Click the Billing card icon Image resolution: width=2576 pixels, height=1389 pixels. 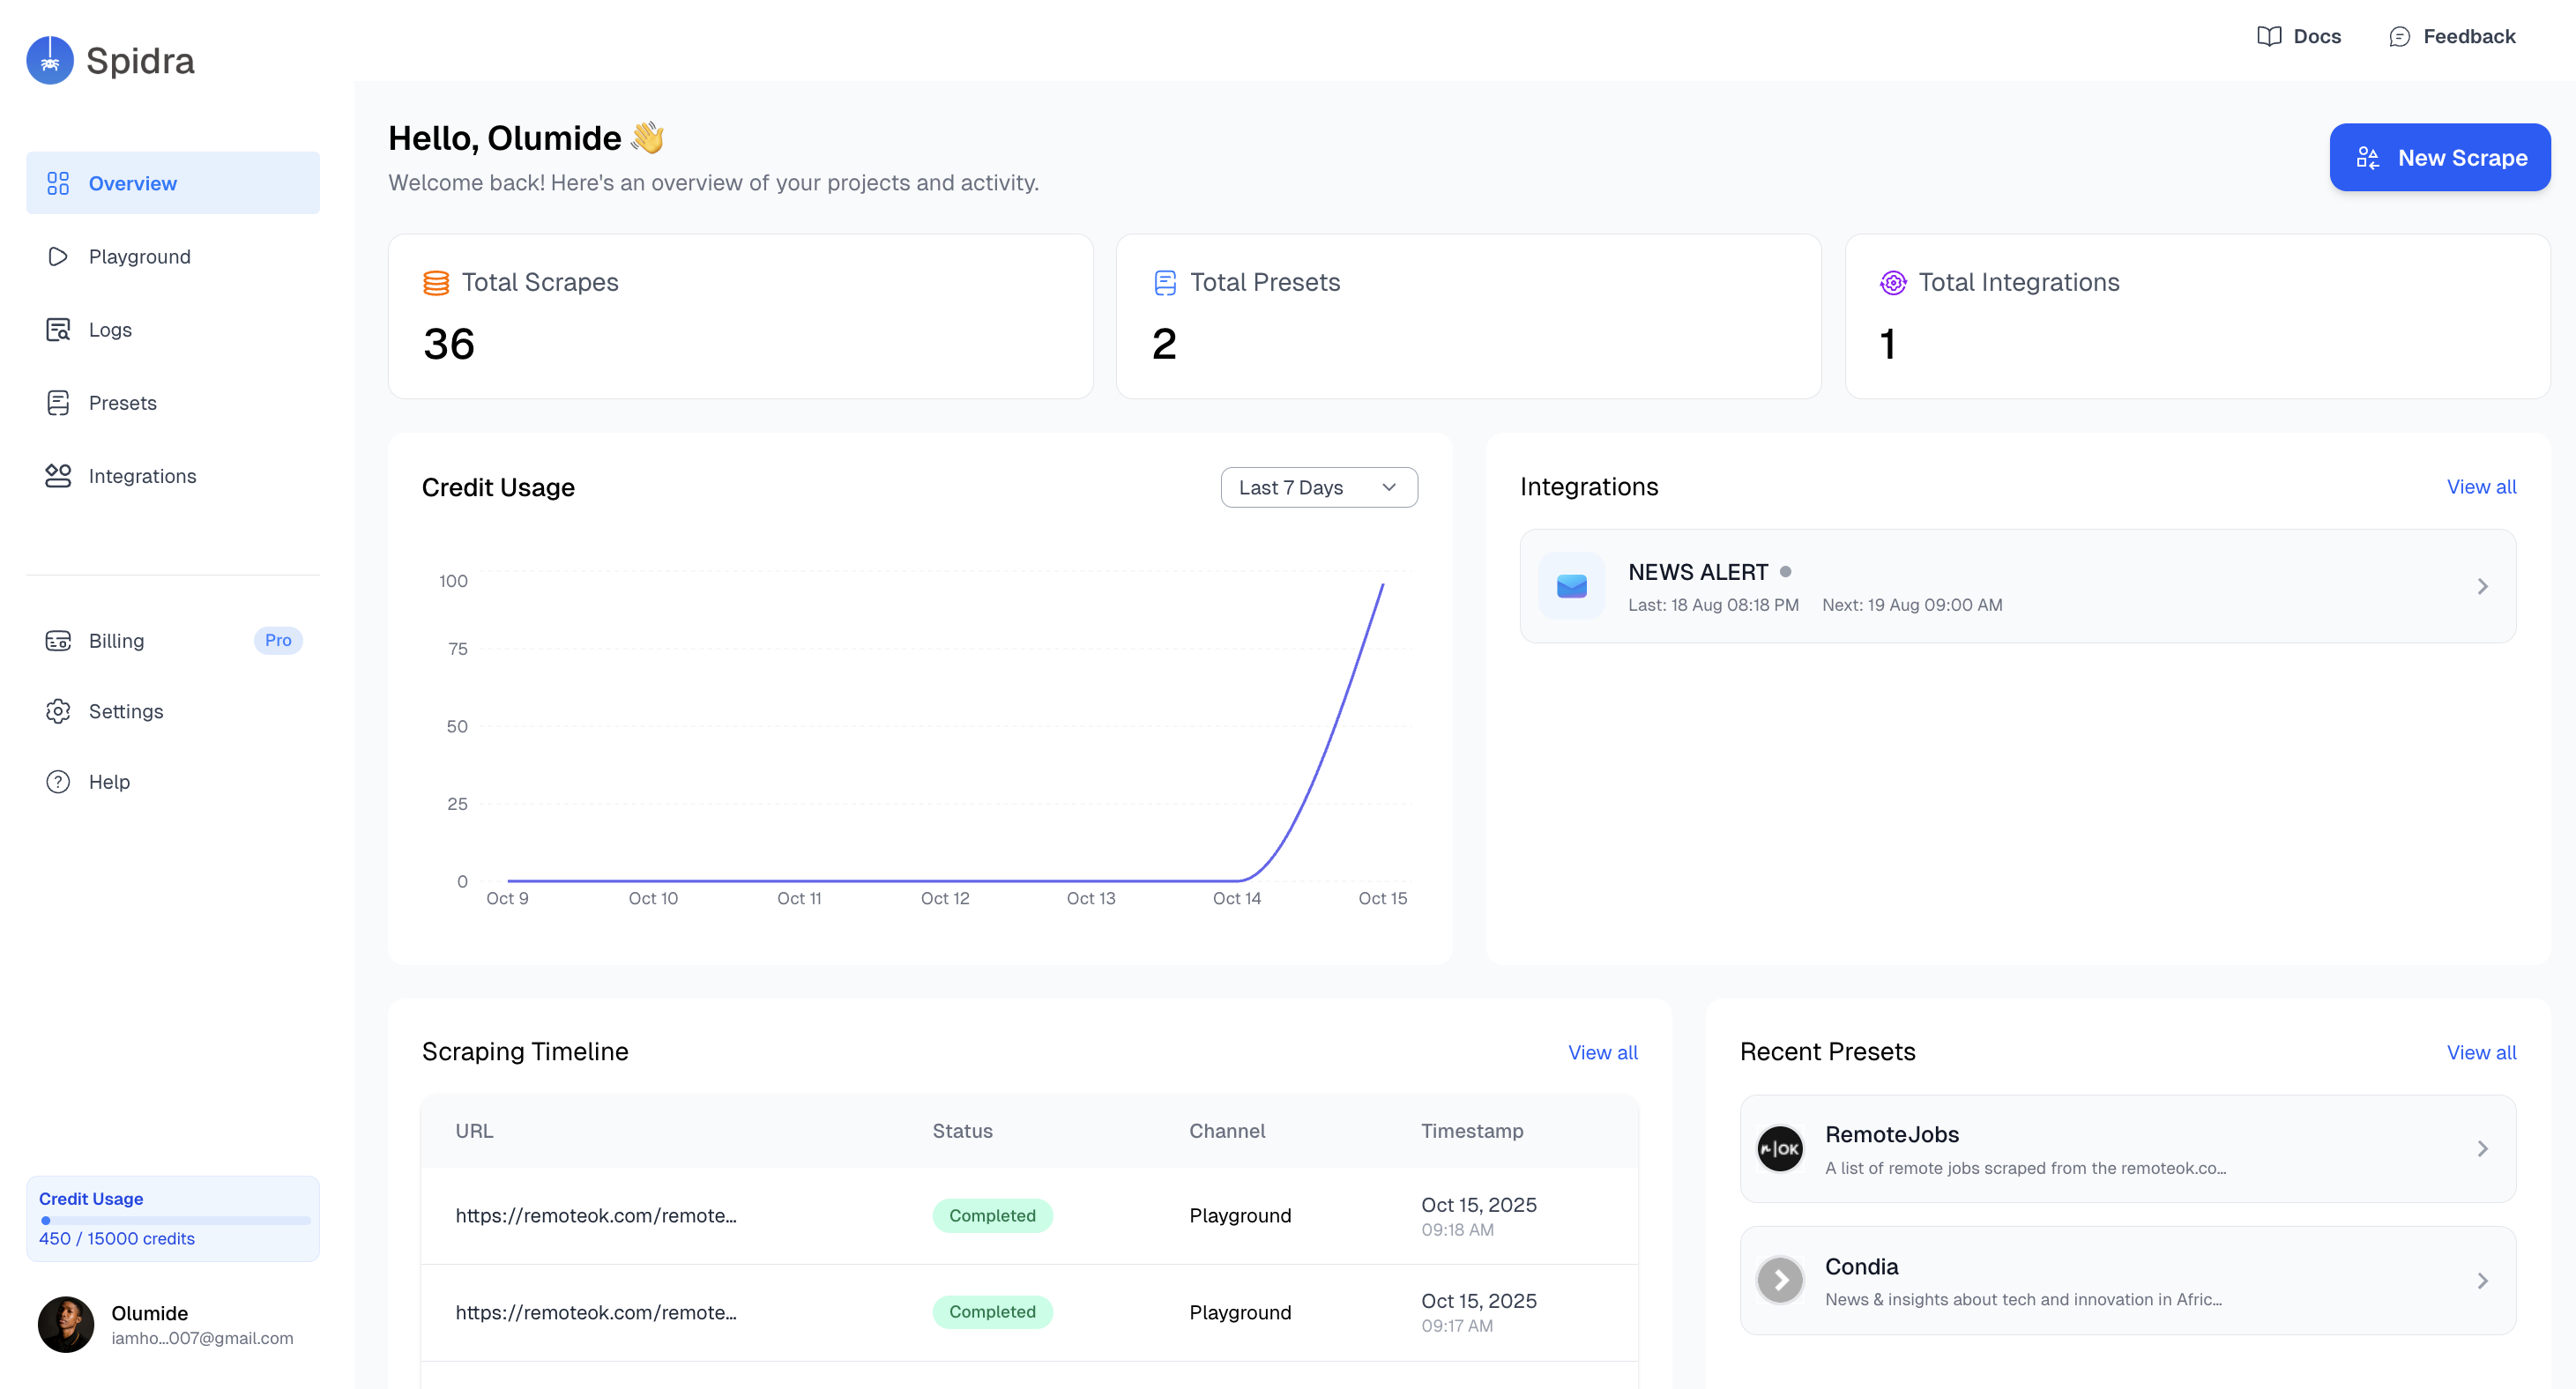(58, 641)
